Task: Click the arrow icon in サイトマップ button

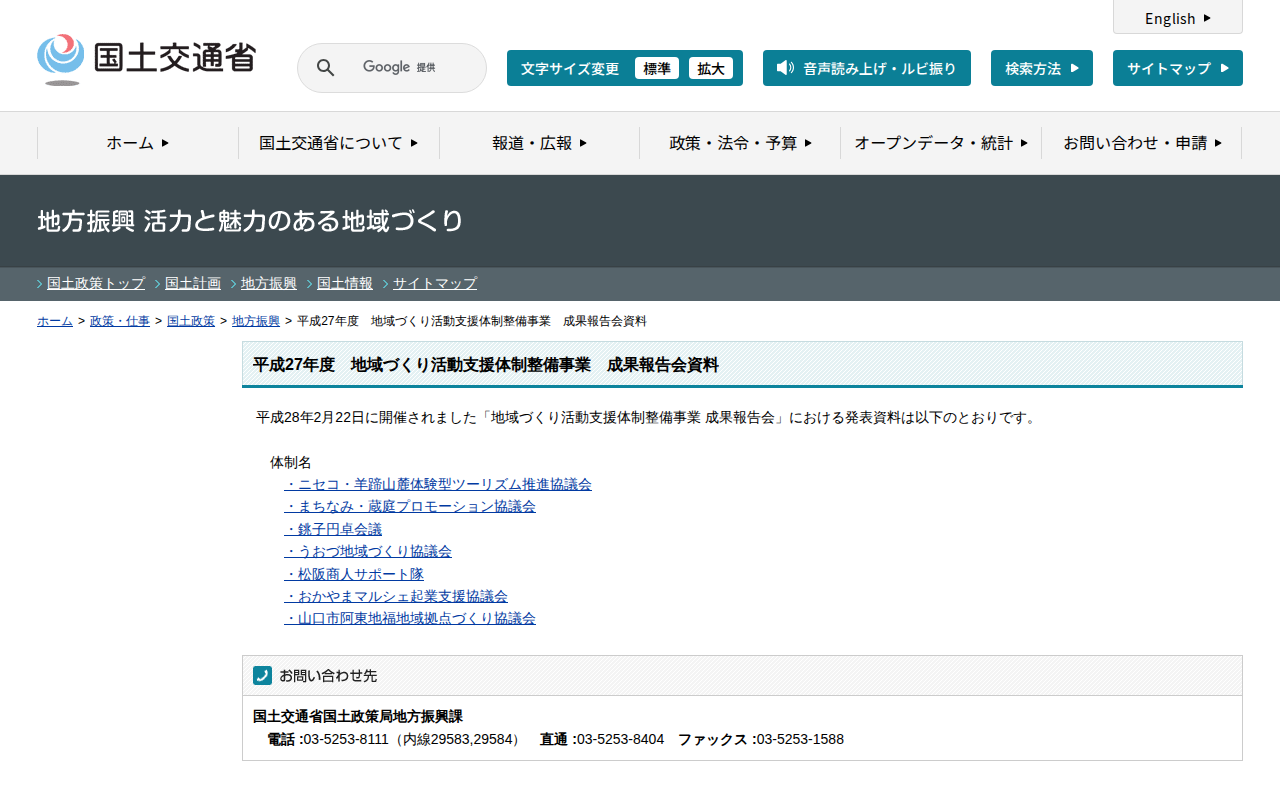Action: pos(1224,68)
